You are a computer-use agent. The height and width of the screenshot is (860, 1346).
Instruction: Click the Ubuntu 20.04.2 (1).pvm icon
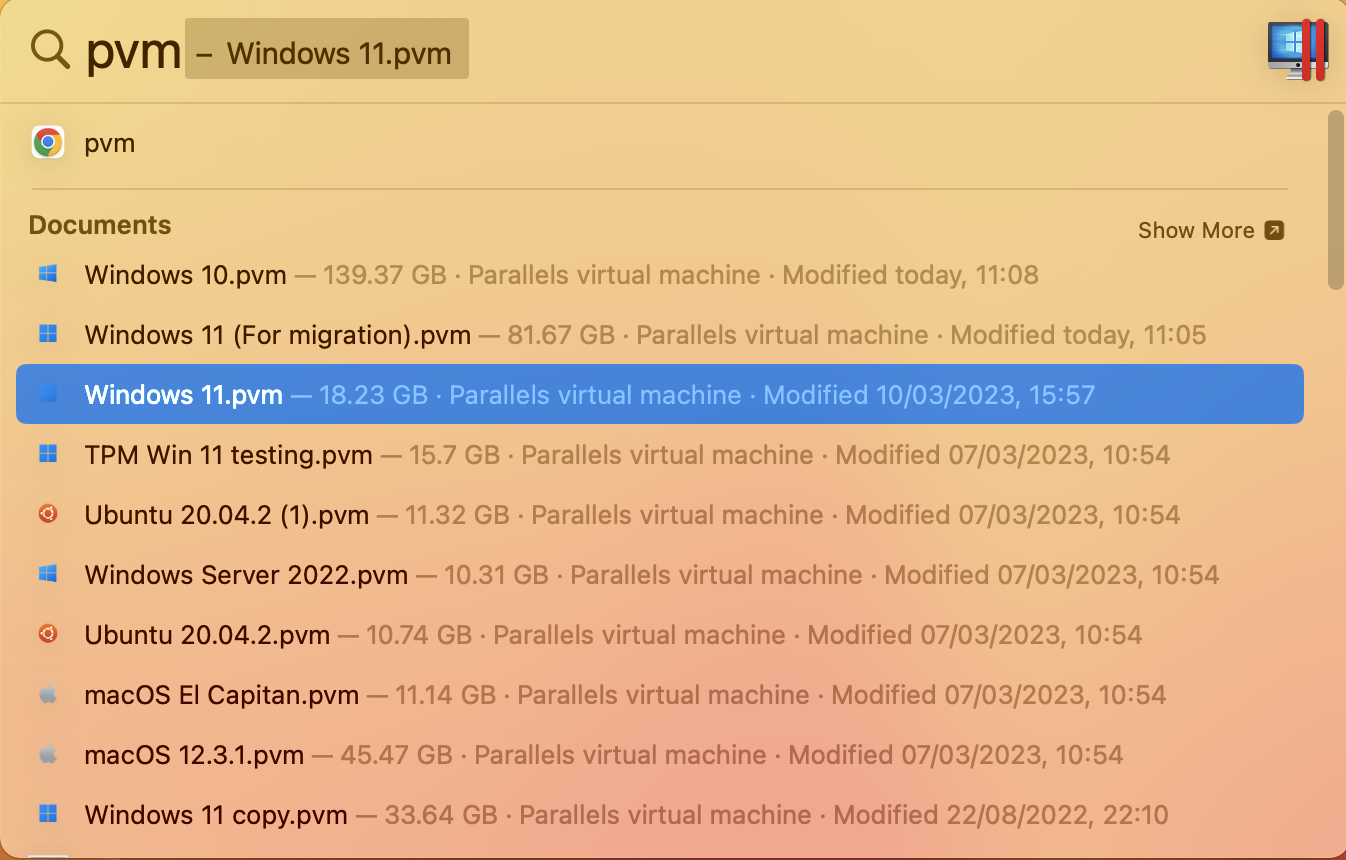(x=47, y=514)
